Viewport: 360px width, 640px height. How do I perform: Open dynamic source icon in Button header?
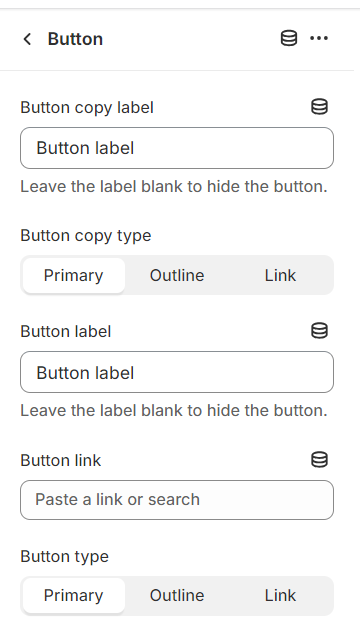(x=289, y=39)
